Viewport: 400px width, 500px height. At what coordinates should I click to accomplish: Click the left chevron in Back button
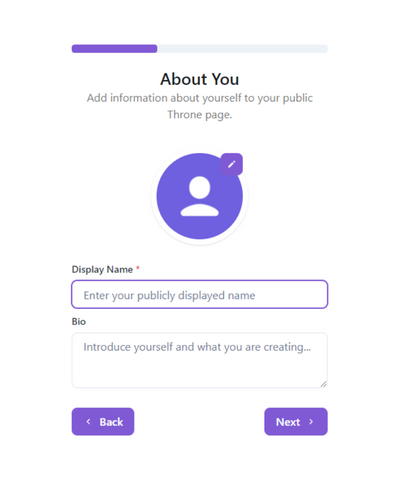pos(88,422)
